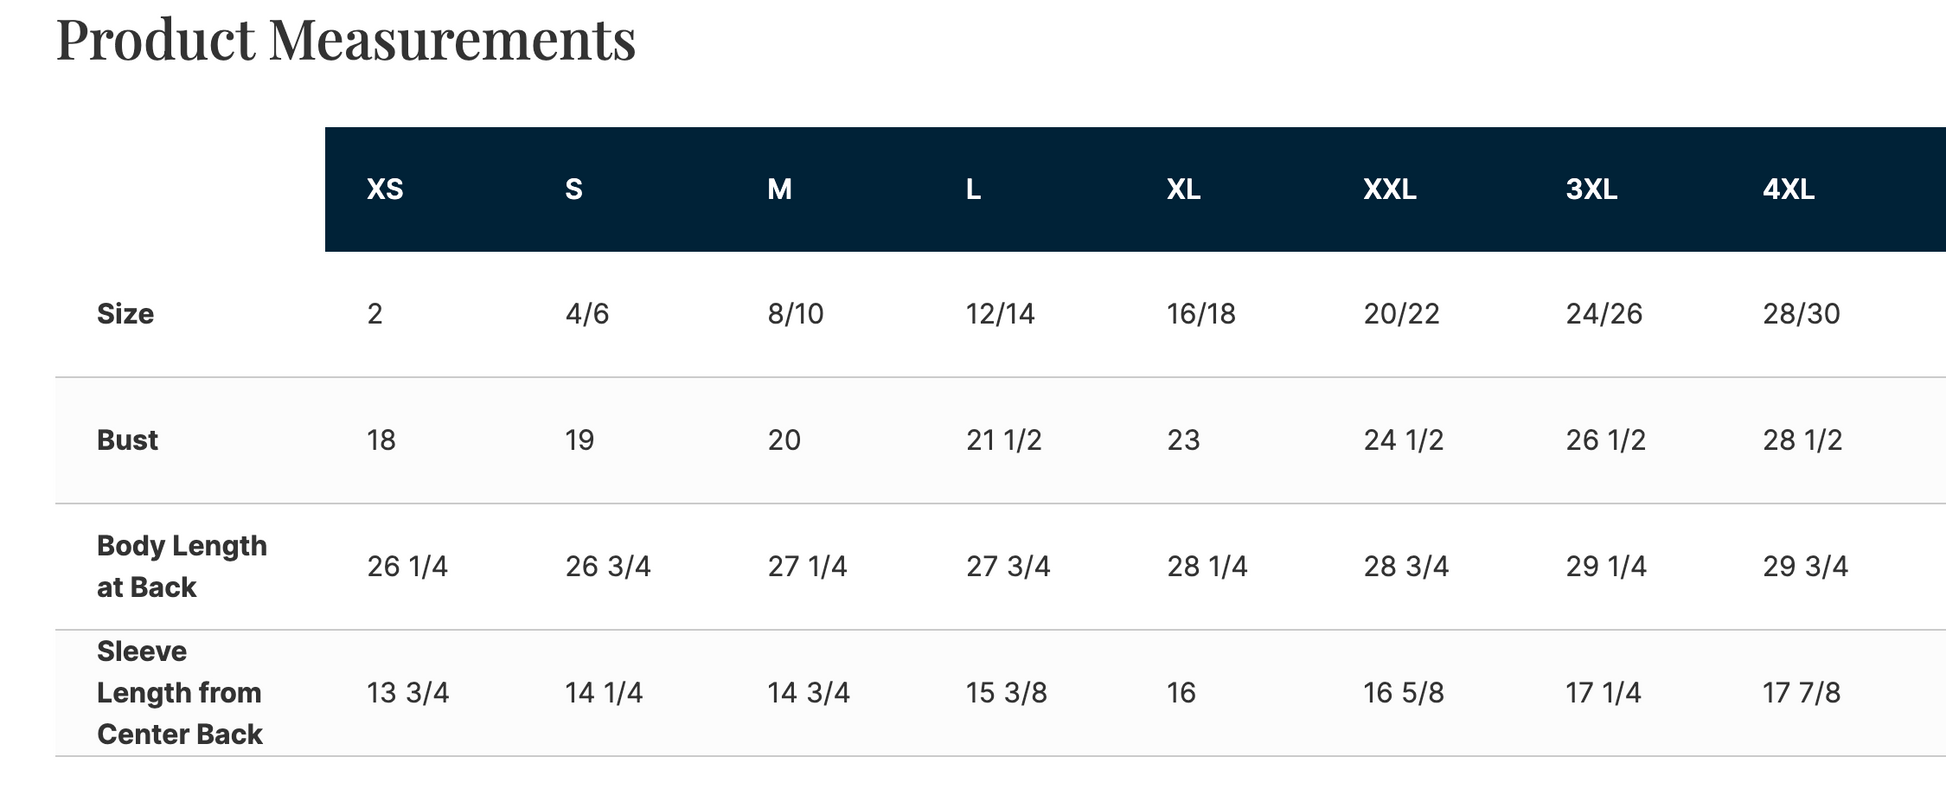This screenshot has height=789, width=1946.
Task: Select the XS column header
Action: (385, 189)
